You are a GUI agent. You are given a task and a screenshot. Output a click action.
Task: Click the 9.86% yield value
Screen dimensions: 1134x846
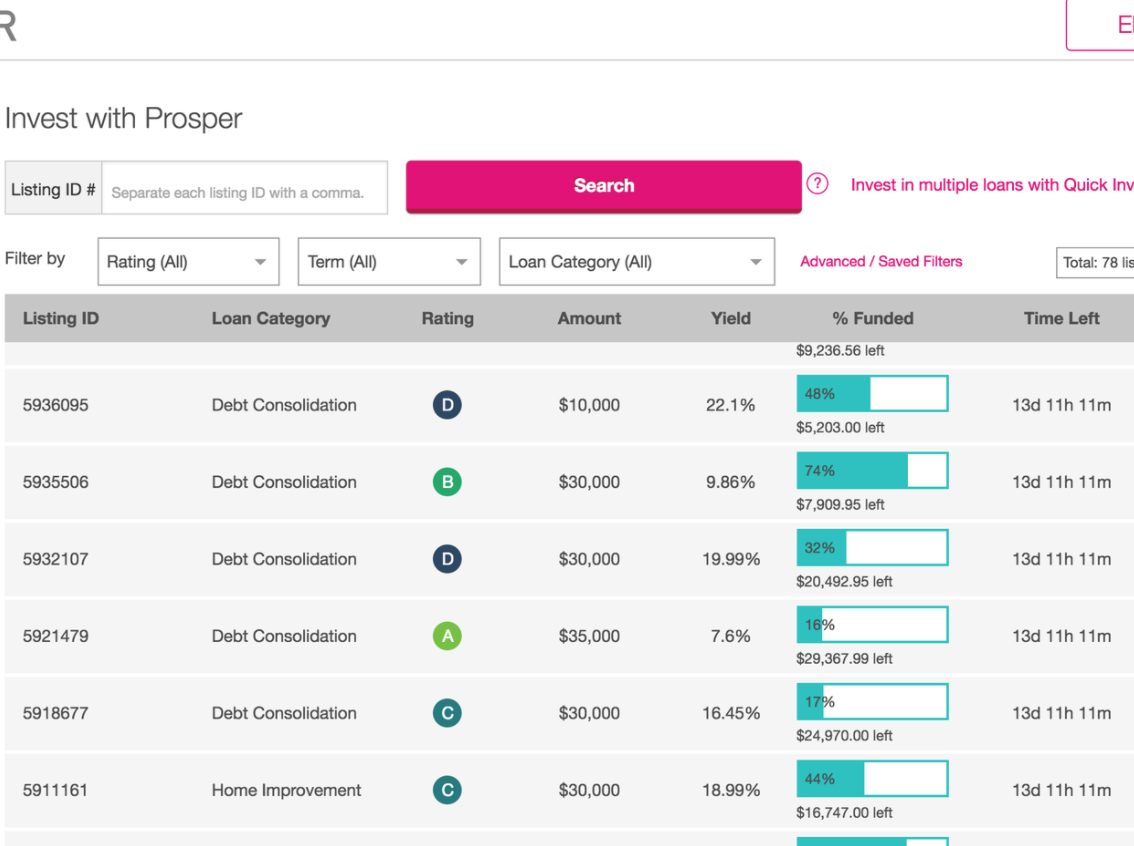730,482
